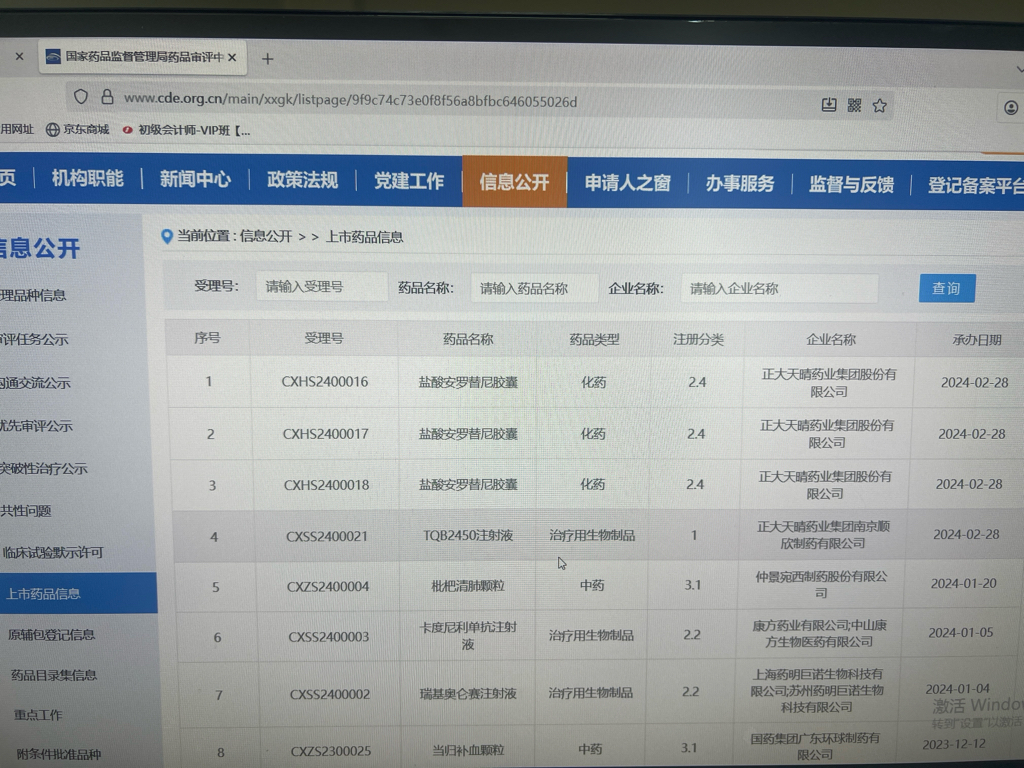
Task: Click the cell CXSS2400002
Action: pyautogui.click(x=330, y=694)
